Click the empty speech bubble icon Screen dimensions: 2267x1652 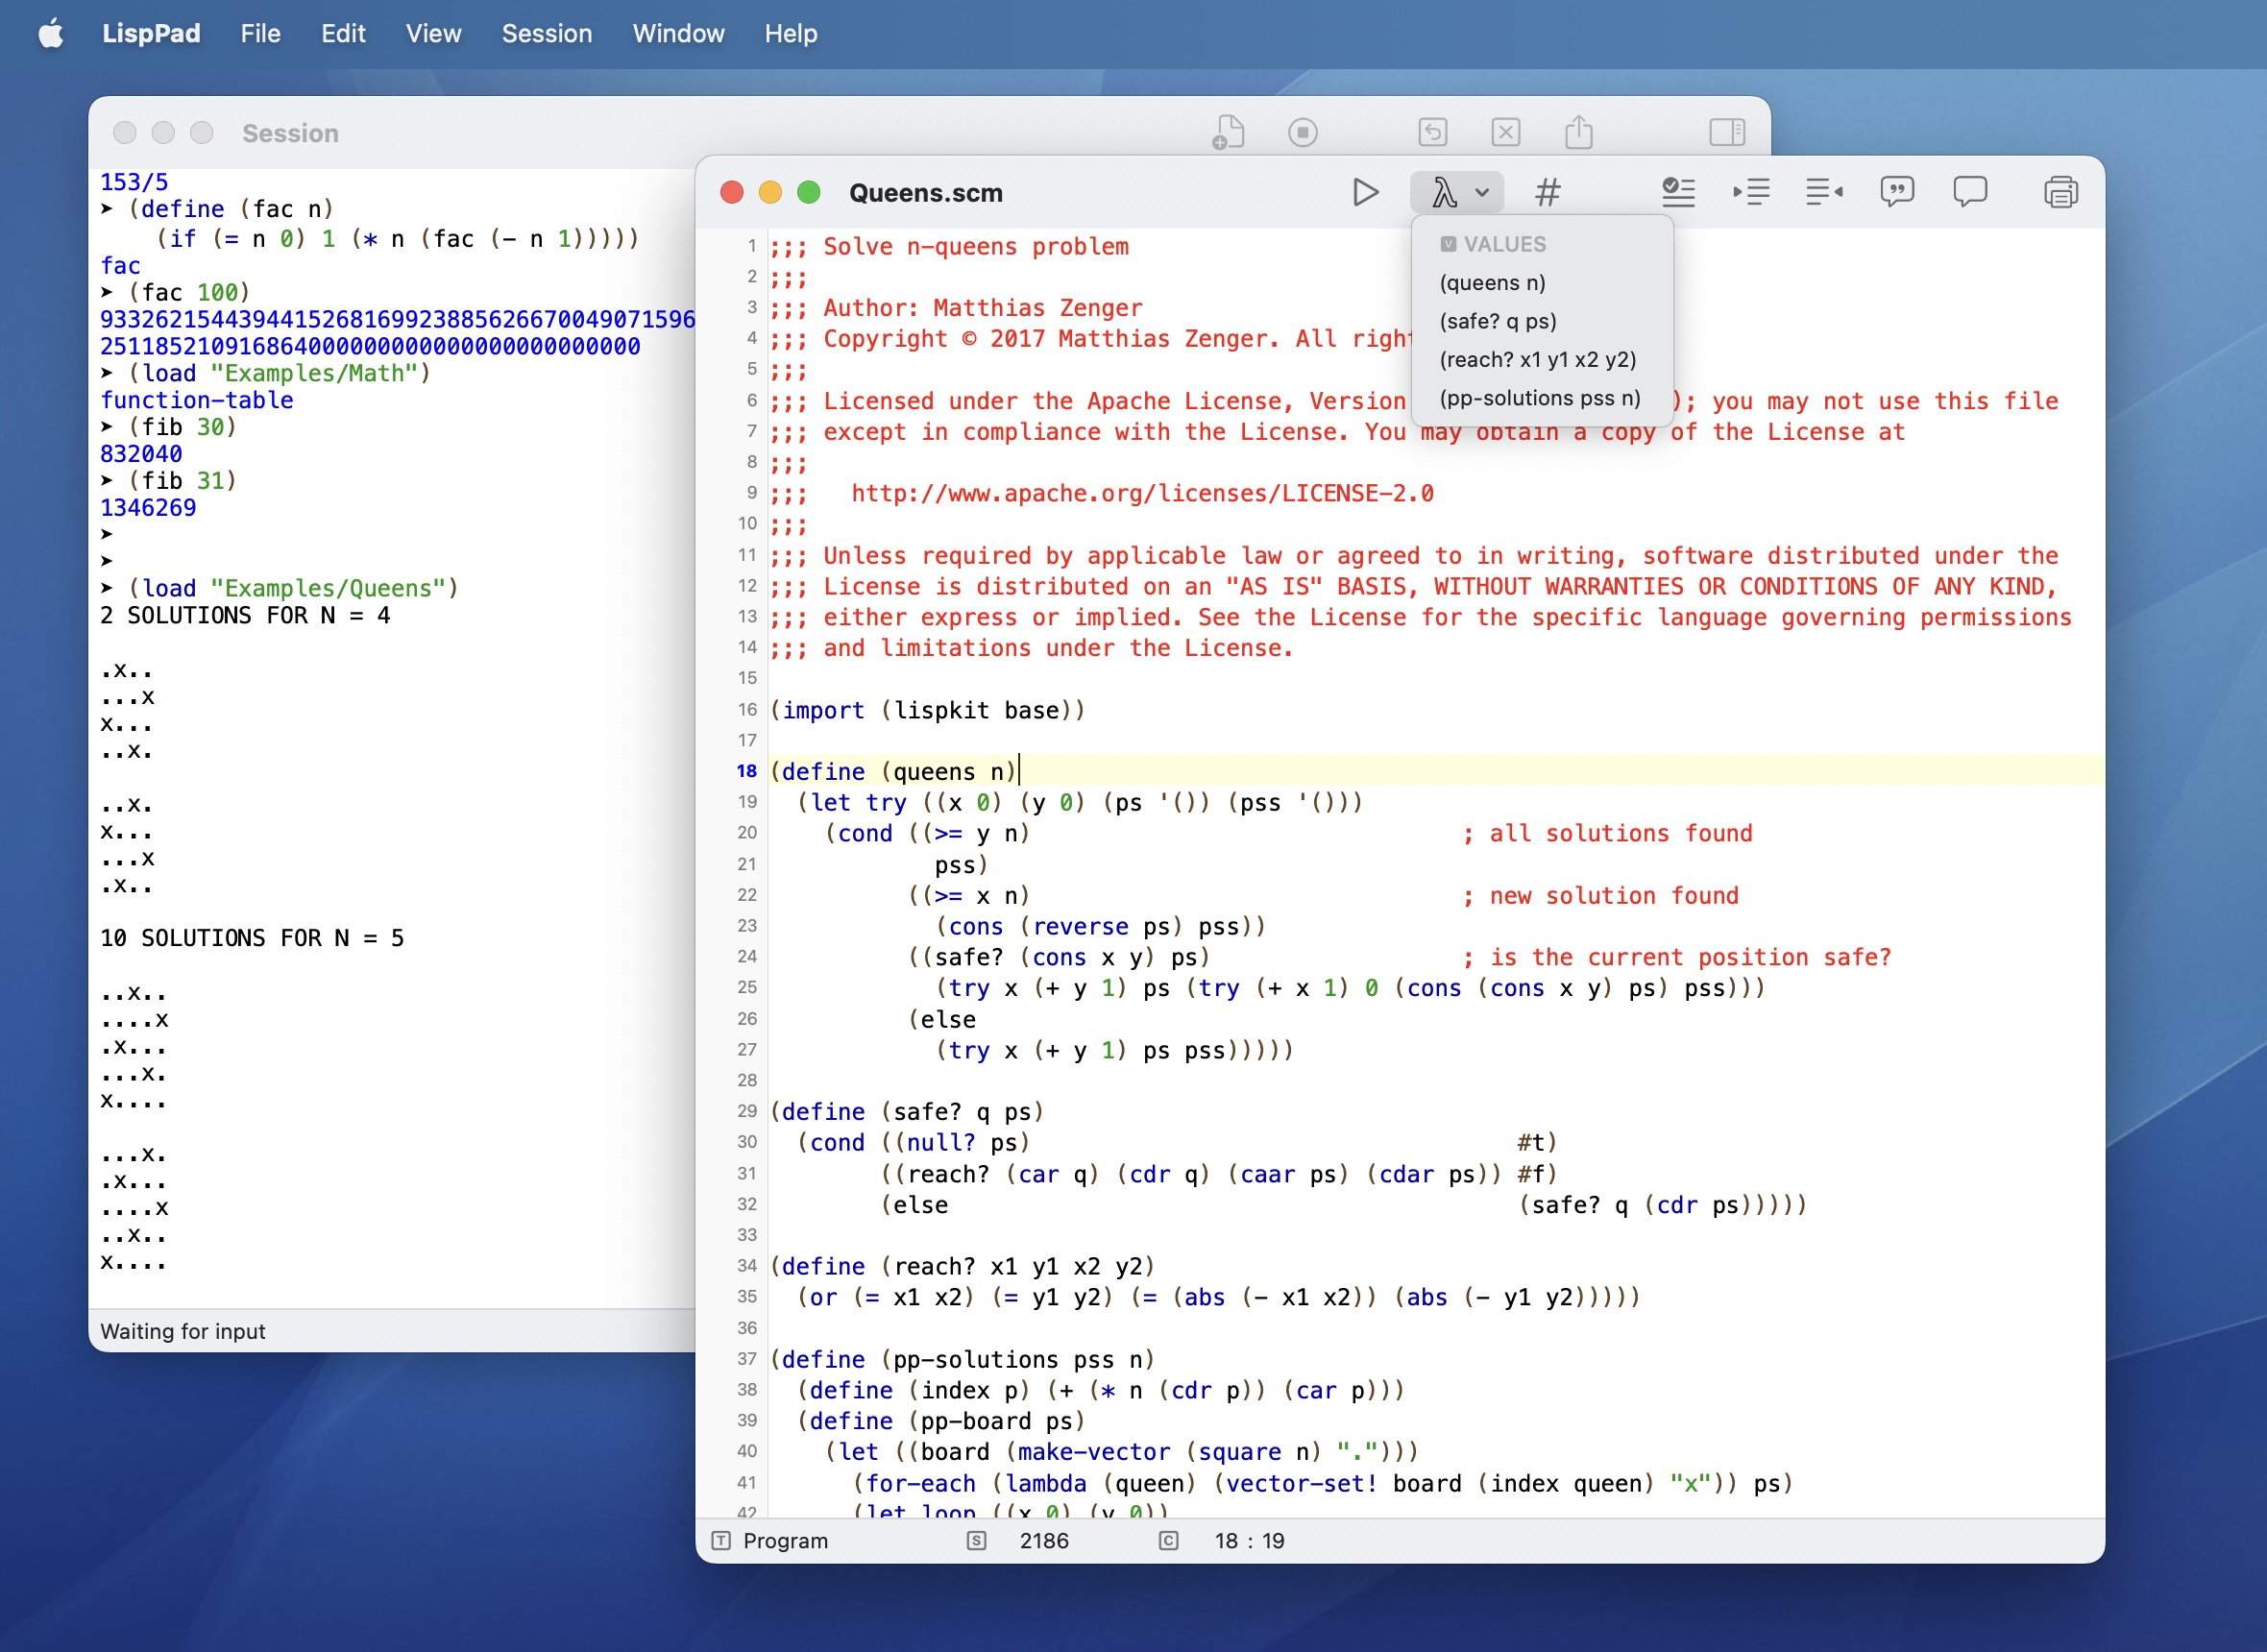pos(1969,192)
